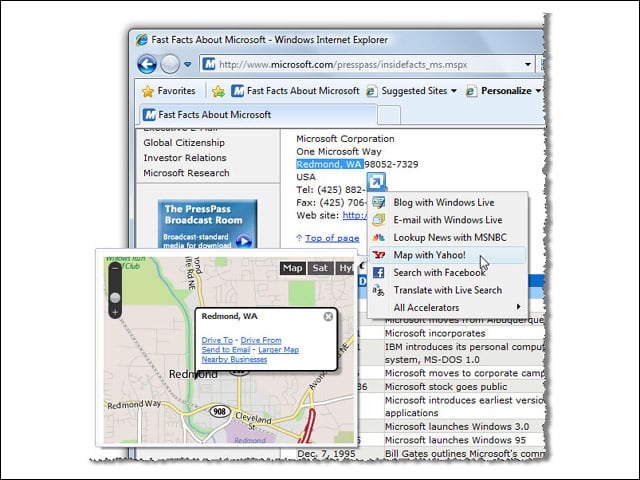Image resolution: width=640 pixels, height=480 pixels.
Task: Click the Dec. 7, 1995 date cell
Action: (328, 453)
